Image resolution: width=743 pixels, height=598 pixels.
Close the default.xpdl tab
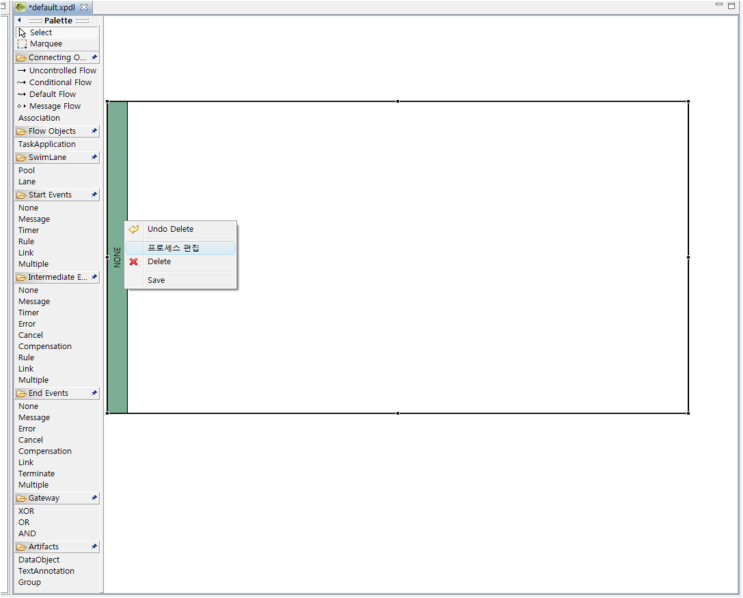pyautogui.click(x=84, y=8)
